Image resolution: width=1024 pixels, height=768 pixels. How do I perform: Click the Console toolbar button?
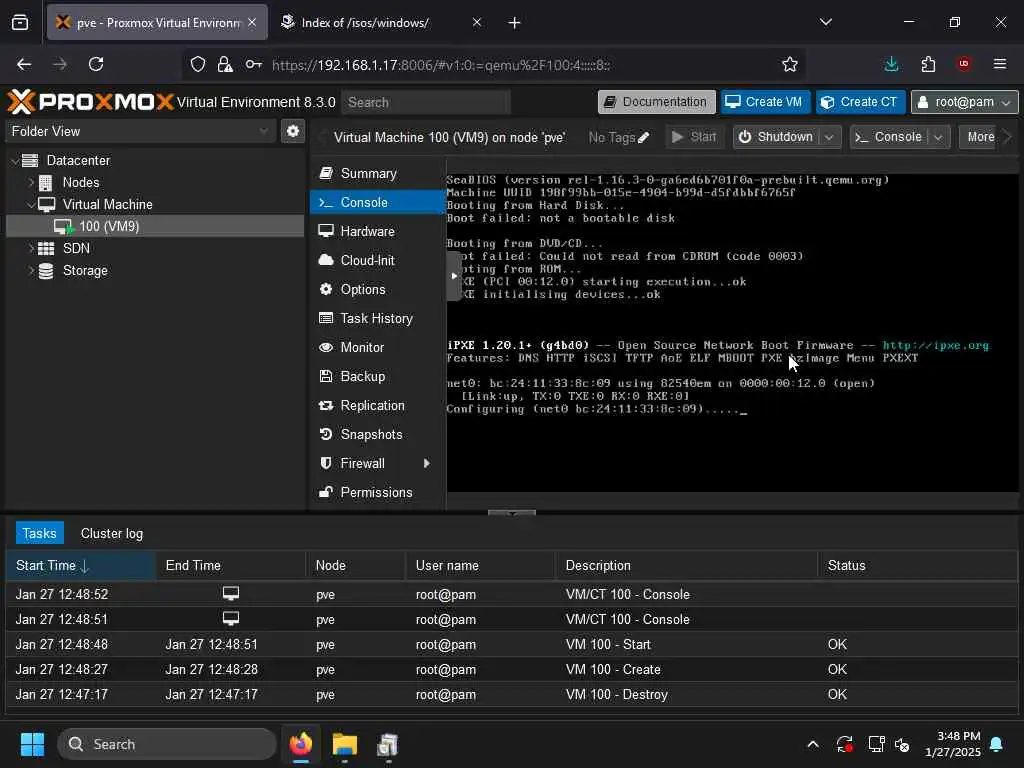tap(889, 136)
